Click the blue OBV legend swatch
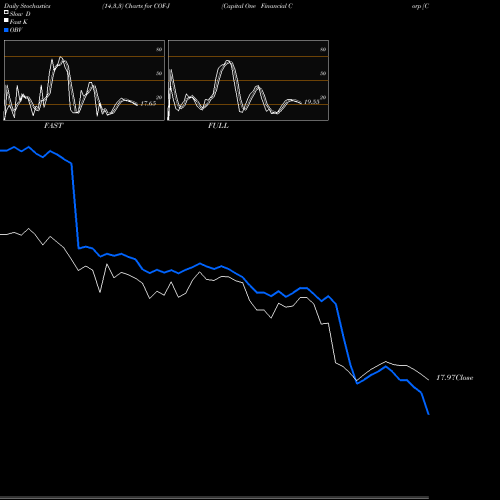The width and height of the screenshot is (500, 500). coord(6,30)
